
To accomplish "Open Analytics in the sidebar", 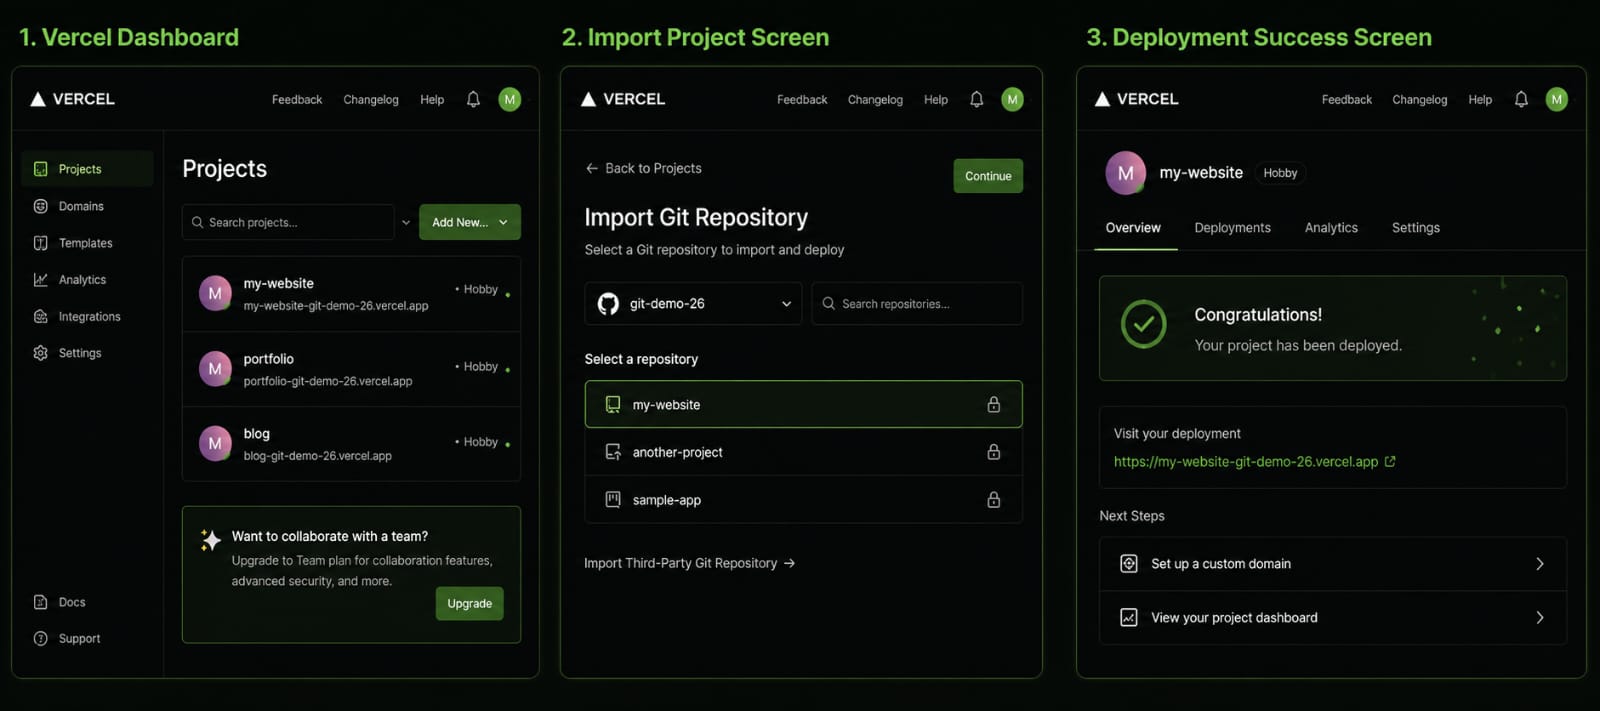I will (x=70, y=280).
